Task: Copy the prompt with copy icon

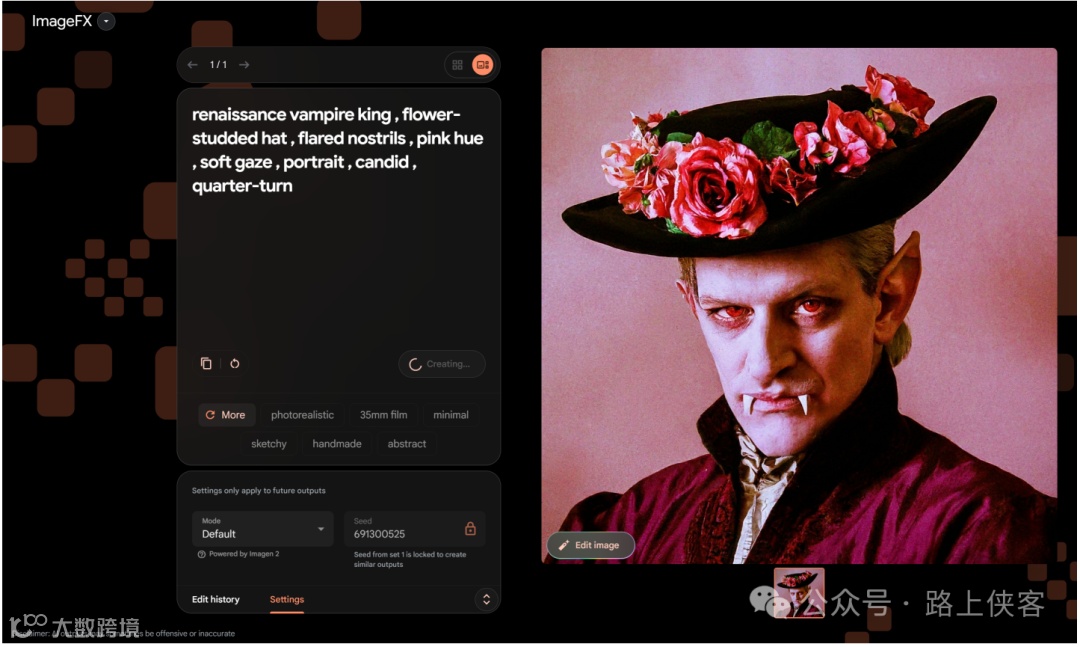Action: click(206, 364)
